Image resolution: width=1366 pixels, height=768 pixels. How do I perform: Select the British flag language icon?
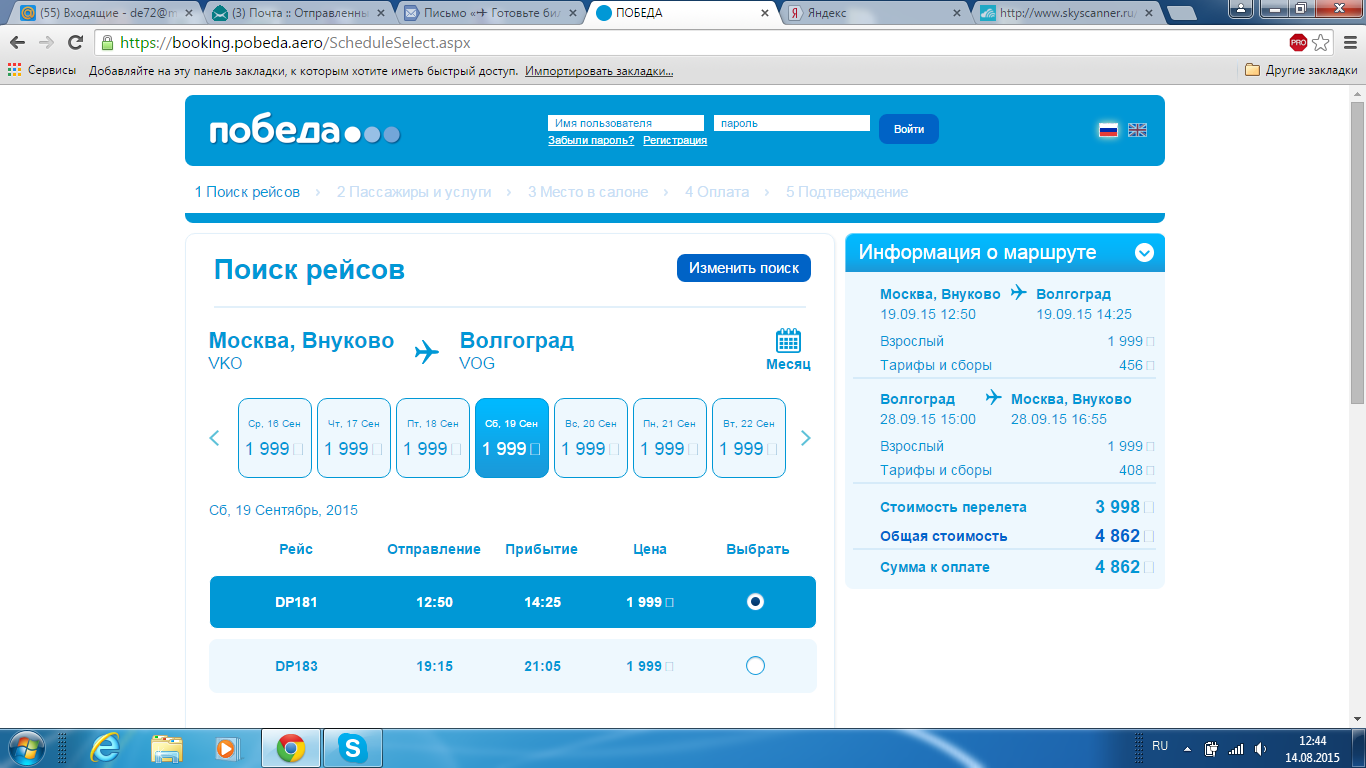click(1138, 130)
